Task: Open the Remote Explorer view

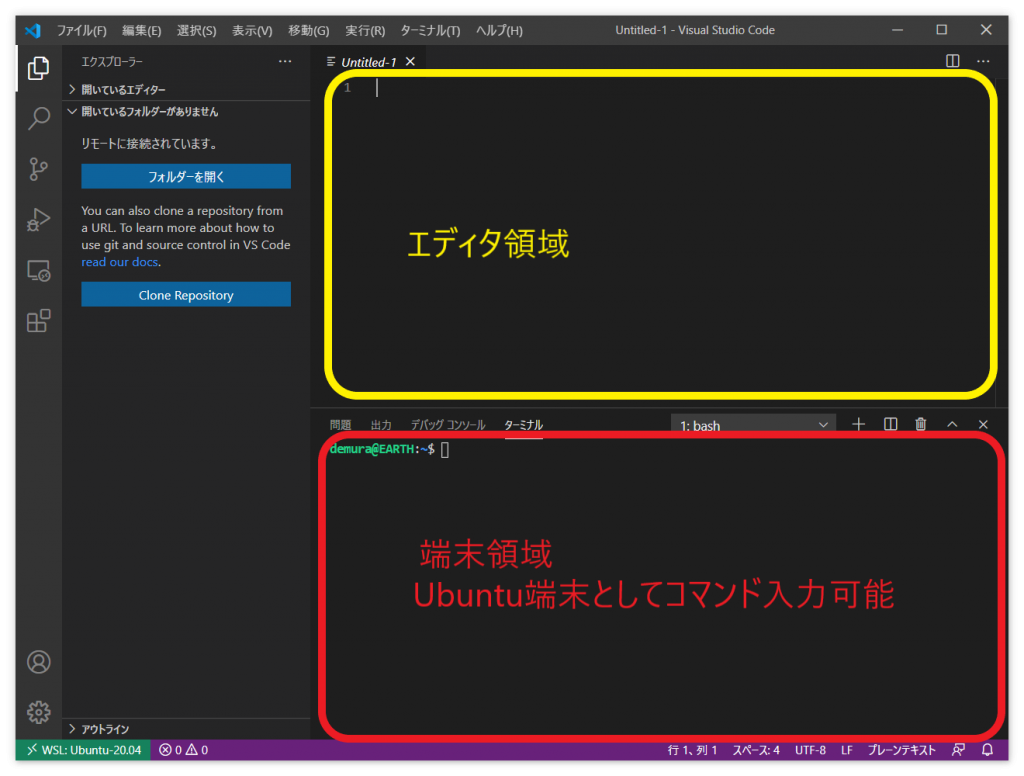Action: (x=38, y=271)
